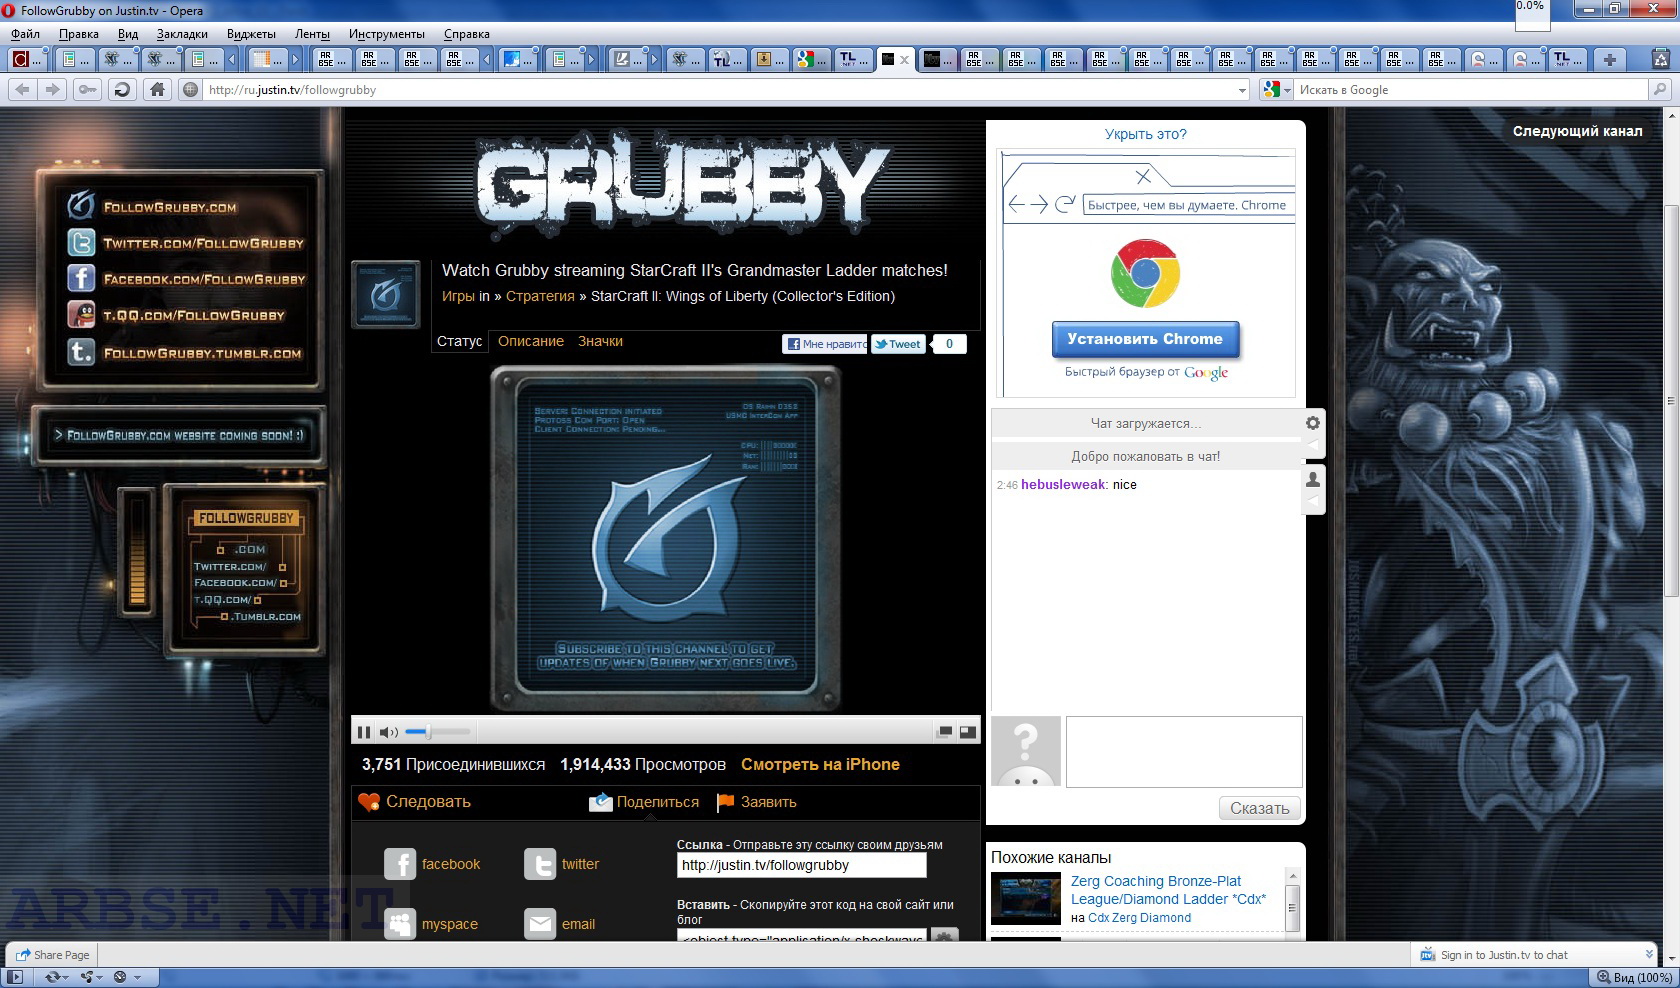This screenshot has height=988, width=1680.
Task: Click the Следовать follow heart
Action: click(369, 802)
